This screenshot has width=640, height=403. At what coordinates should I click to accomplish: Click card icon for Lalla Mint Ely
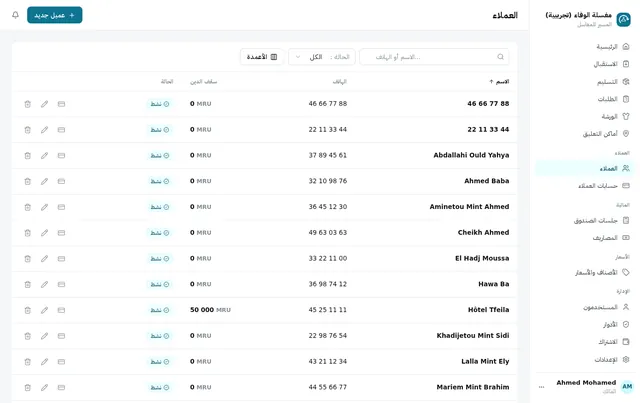click(61, 362)
